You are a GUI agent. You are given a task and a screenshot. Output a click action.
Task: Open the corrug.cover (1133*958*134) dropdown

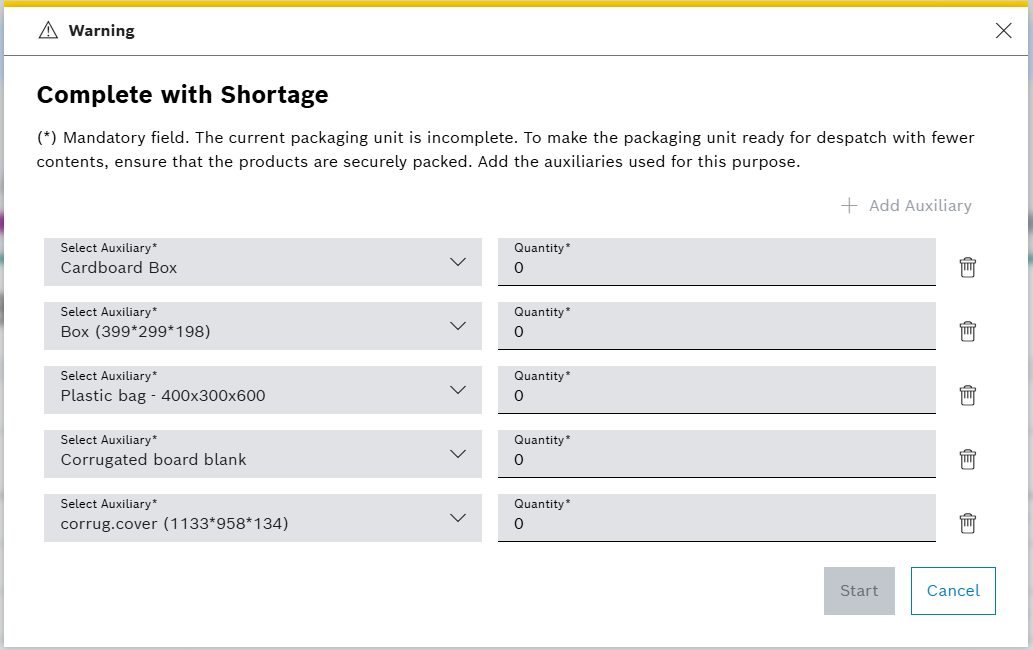click(x=262, y=518)
